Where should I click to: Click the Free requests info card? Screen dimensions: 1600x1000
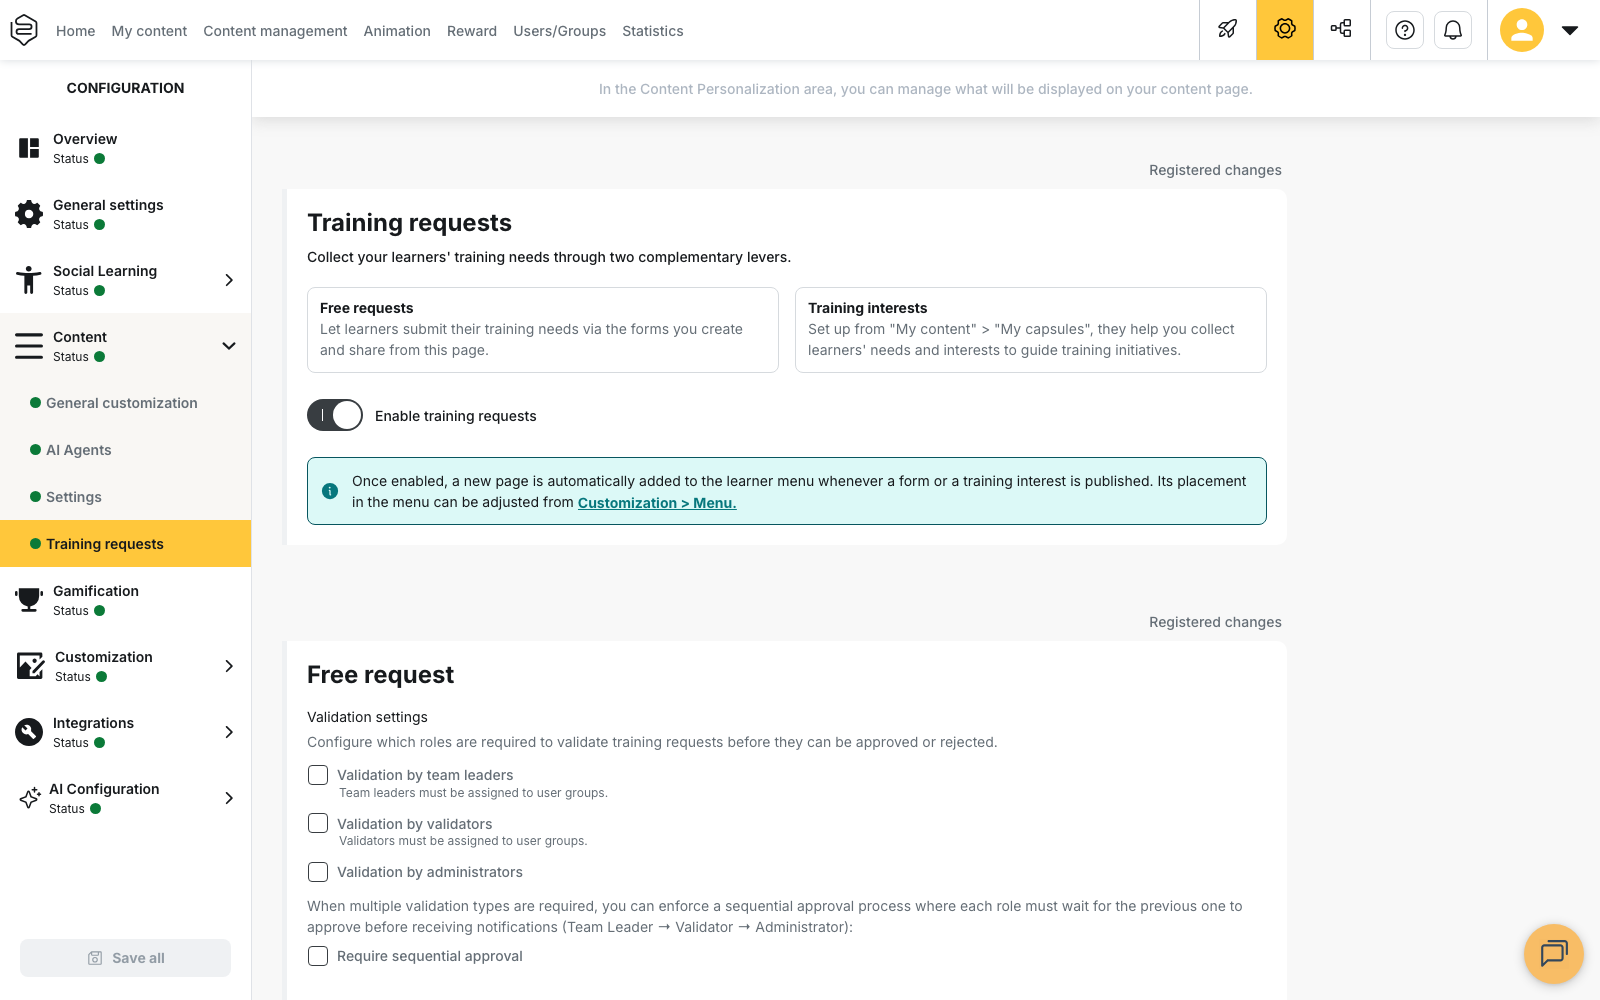(x=543, y=330)
